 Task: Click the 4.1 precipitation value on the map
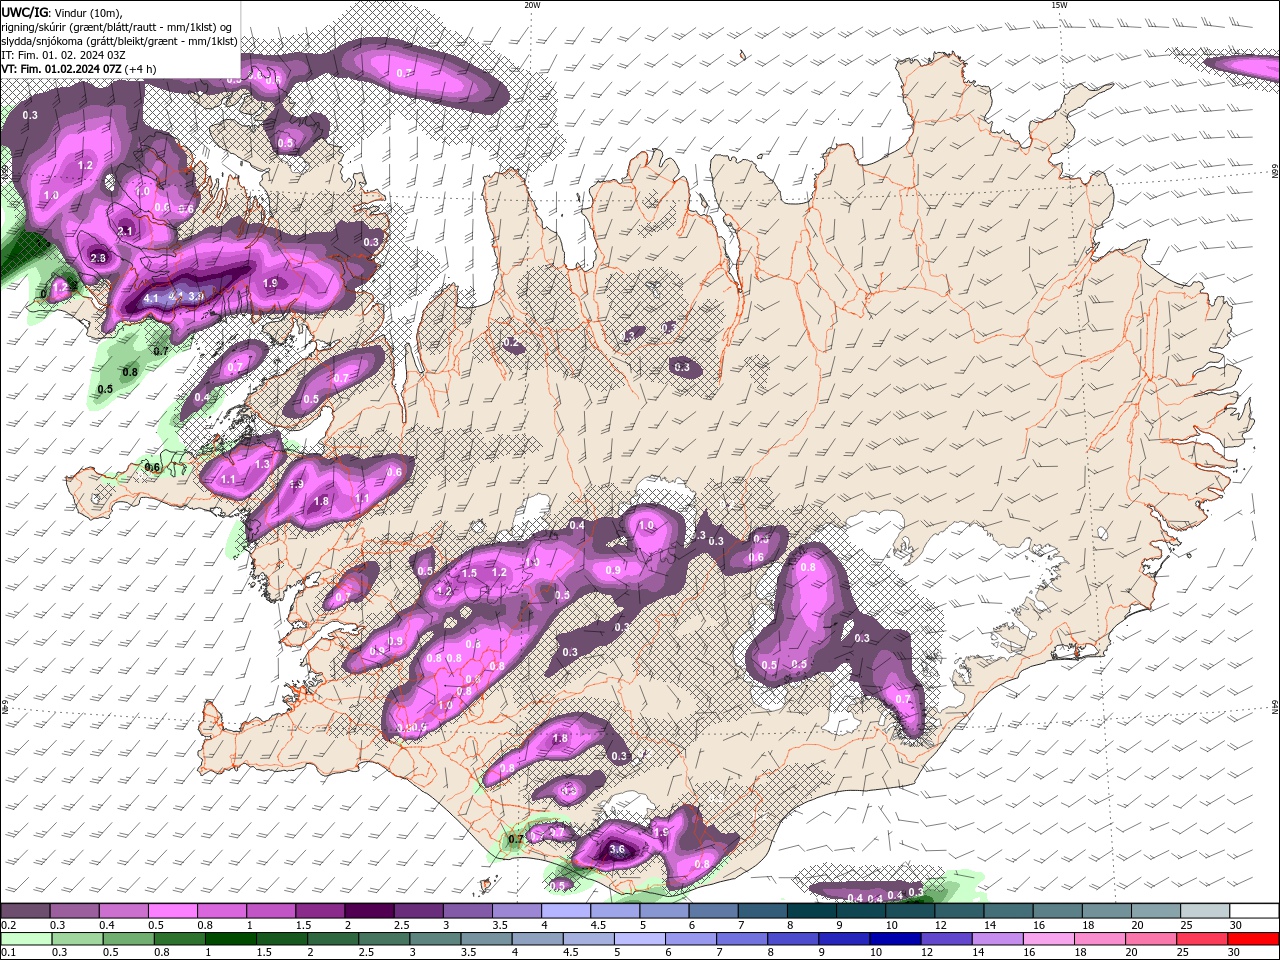click(x=152, y=298)
